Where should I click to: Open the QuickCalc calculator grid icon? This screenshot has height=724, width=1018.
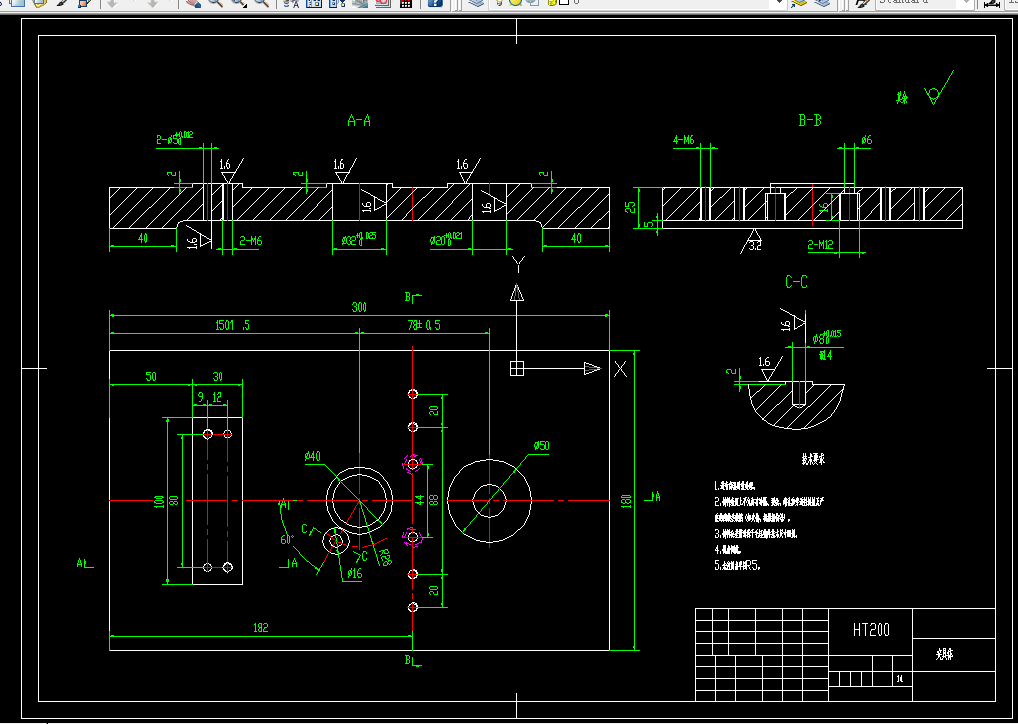click(406, 3)
